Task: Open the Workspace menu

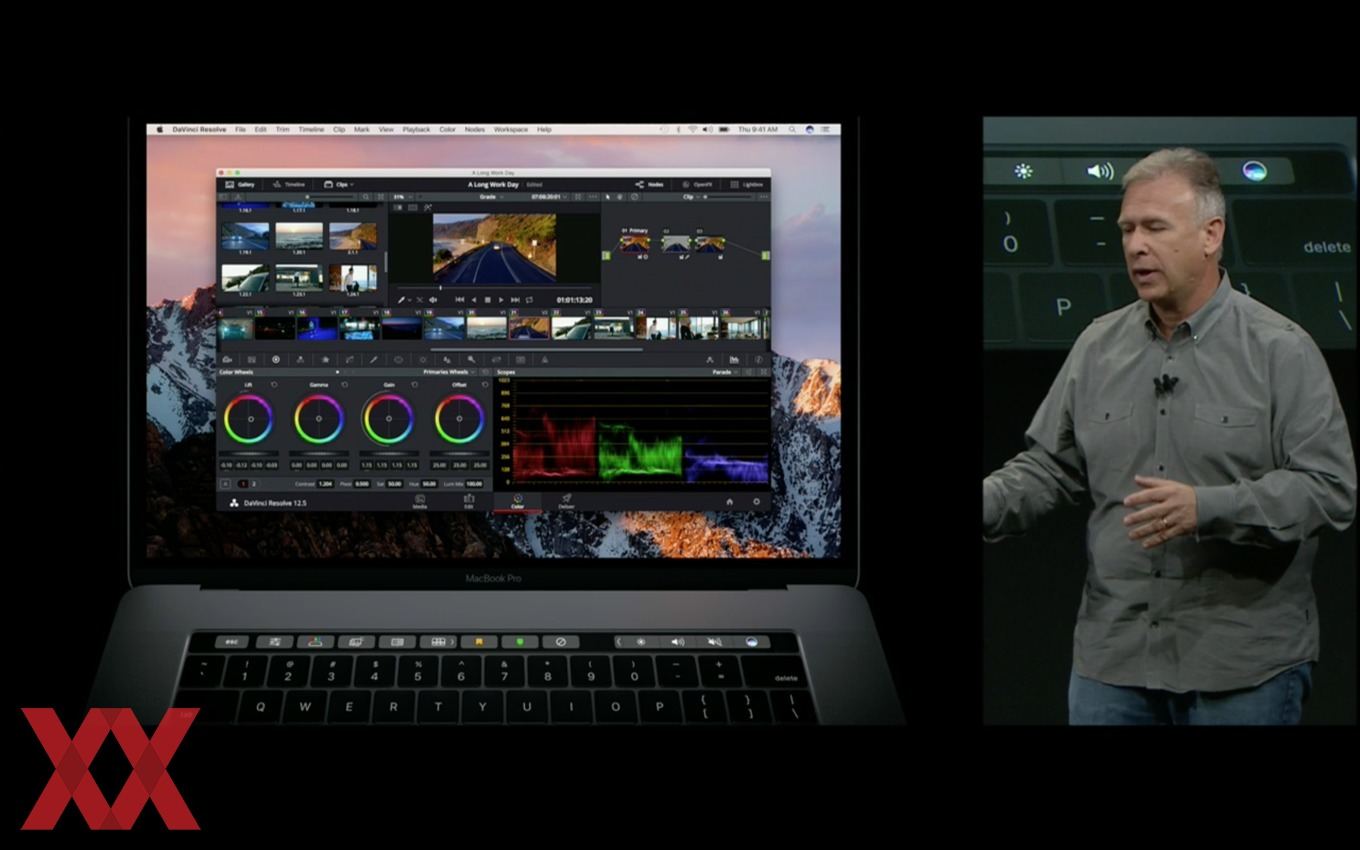Action: click(x=510, y=129)
